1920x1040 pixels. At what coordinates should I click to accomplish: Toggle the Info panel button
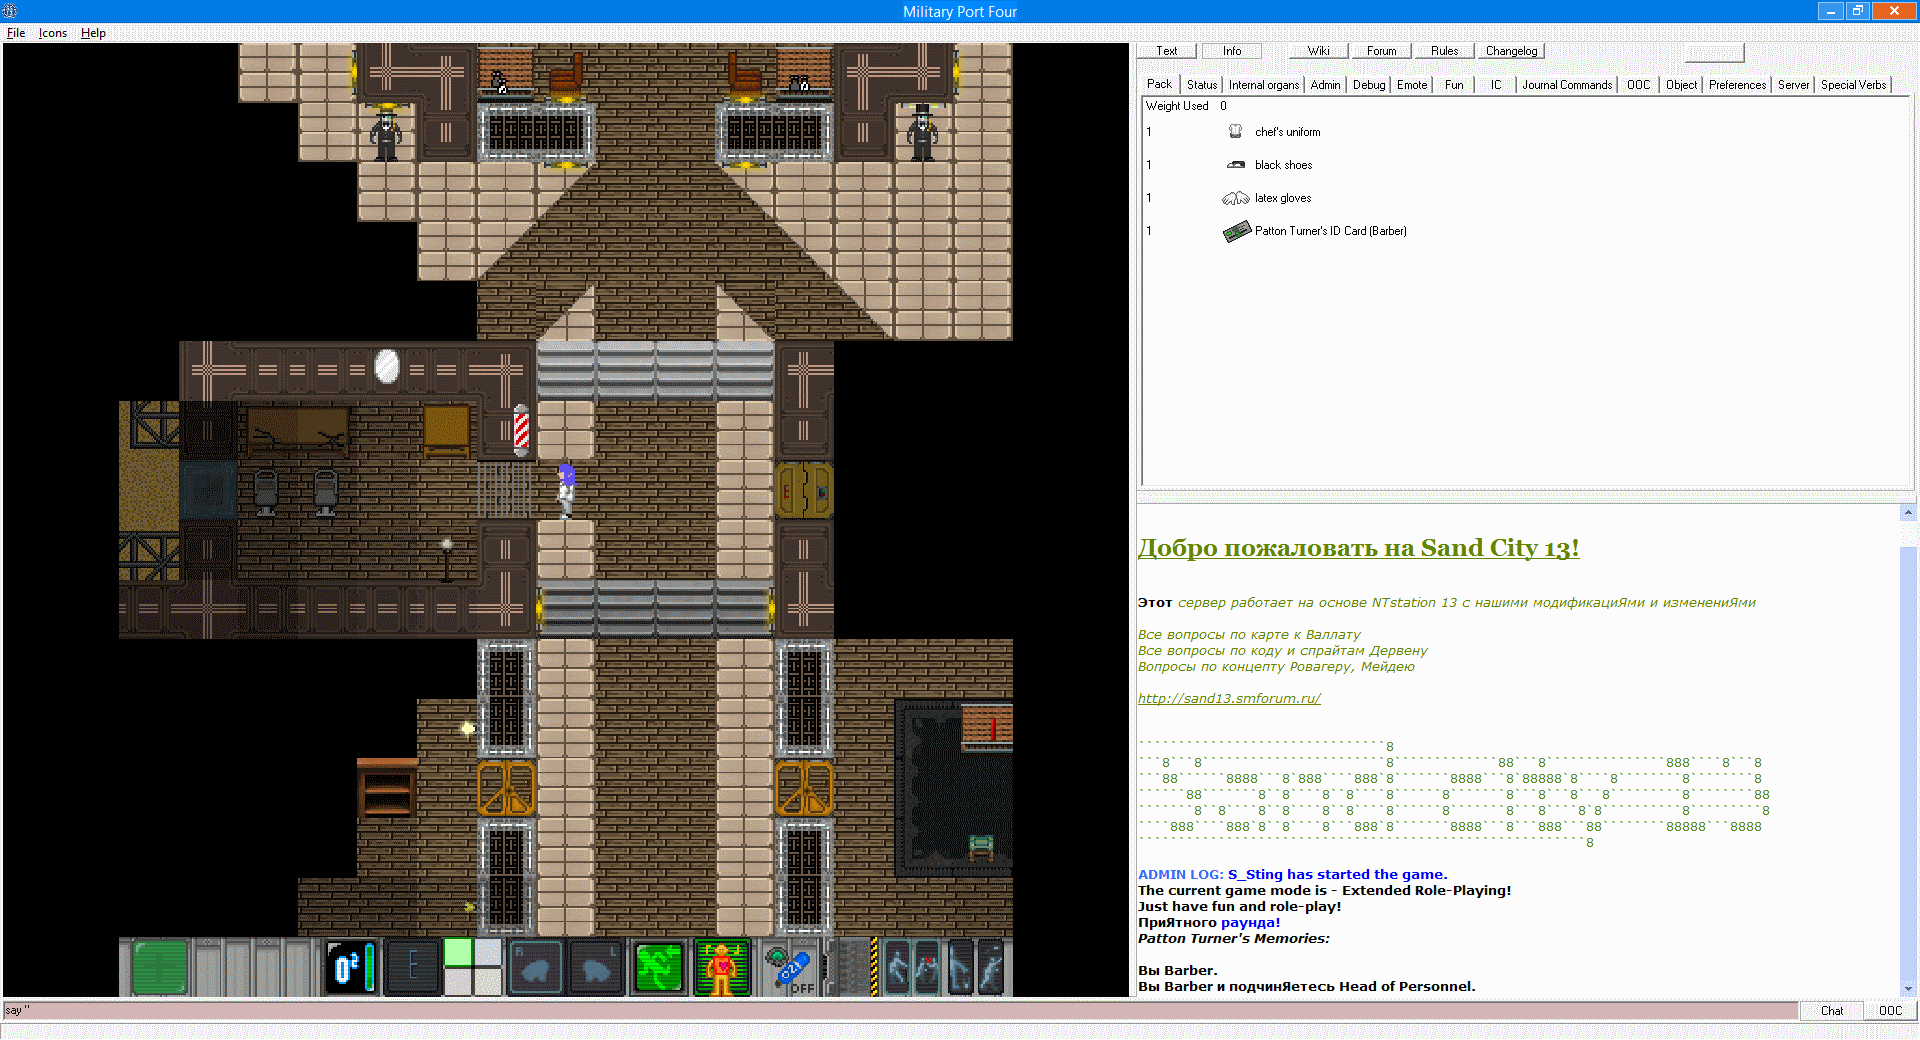tap(1232, 51)
